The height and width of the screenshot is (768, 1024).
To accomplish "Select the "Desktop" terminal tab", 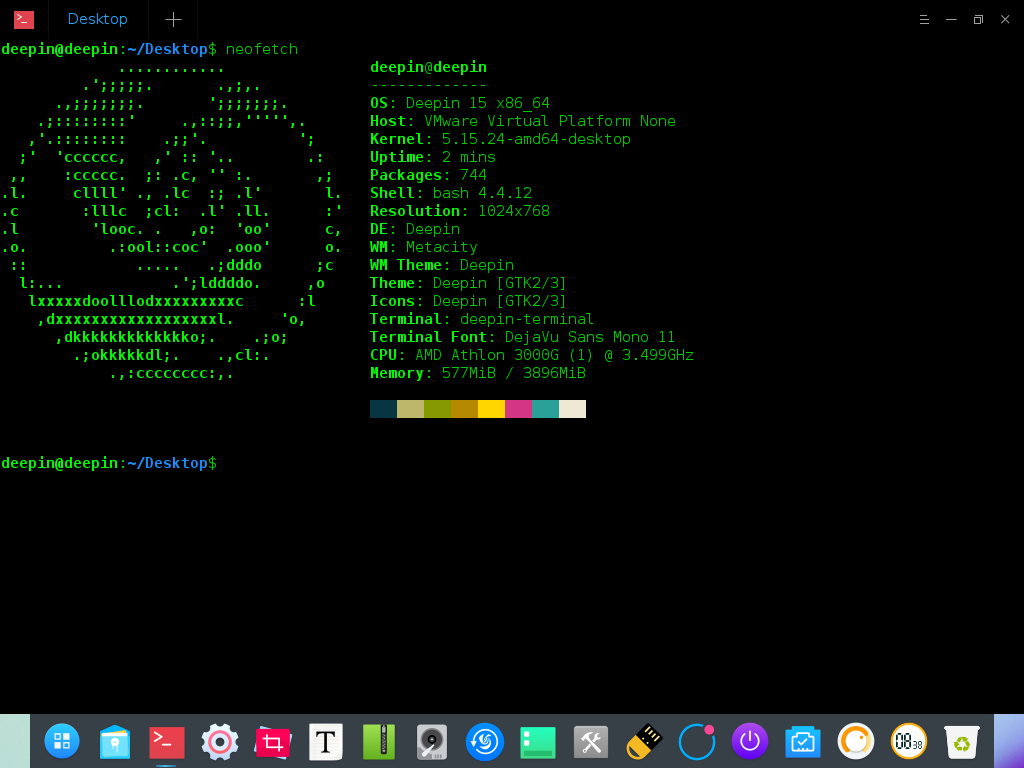I will coord(98,19).
